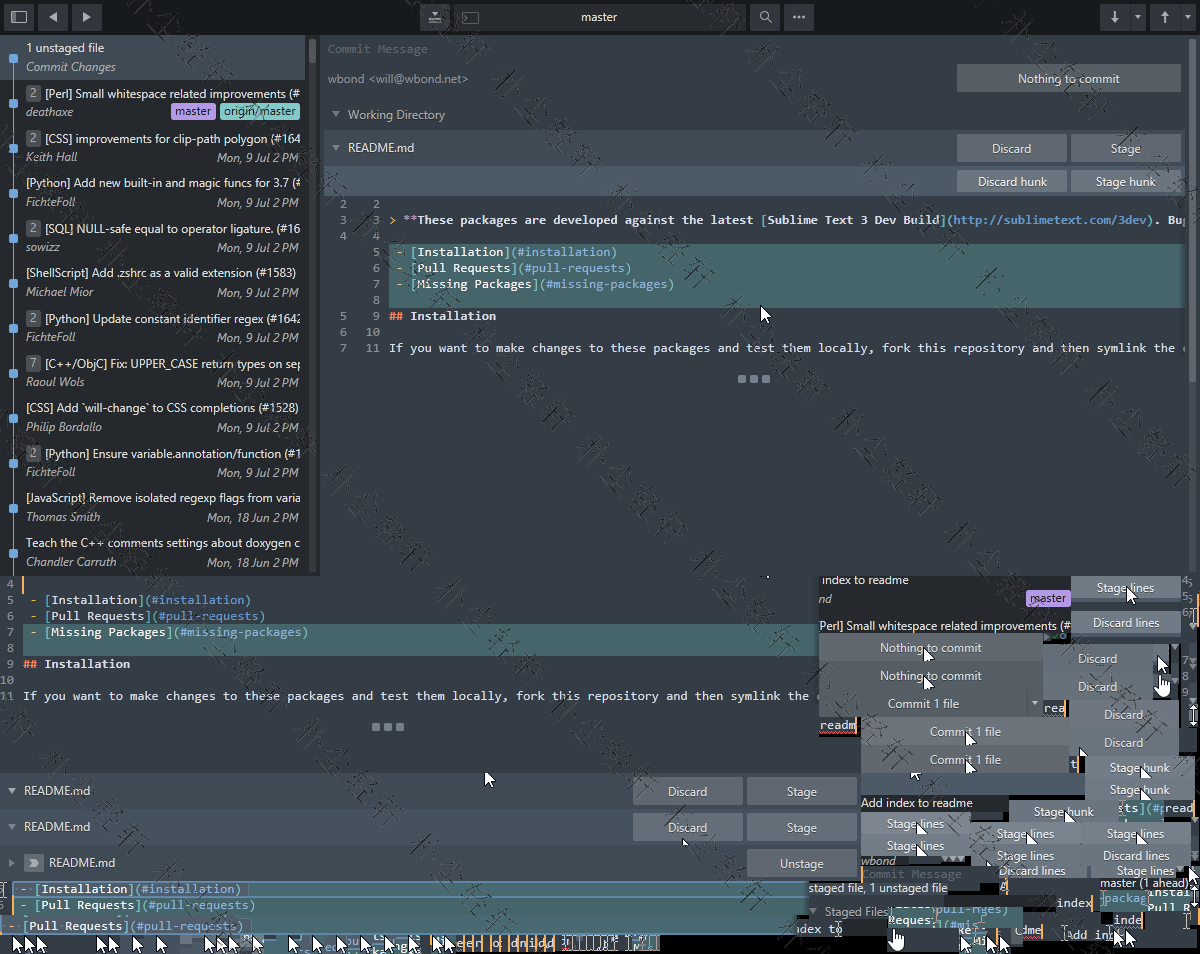
Task: Click the Discard hunk button
Action: point(1011,181)
